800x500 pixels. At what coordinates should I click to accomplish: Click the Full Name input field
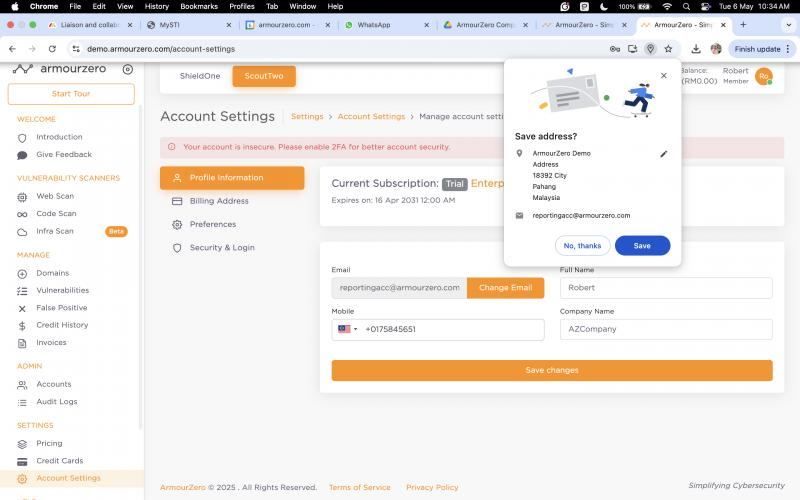(x=666, y=288)
